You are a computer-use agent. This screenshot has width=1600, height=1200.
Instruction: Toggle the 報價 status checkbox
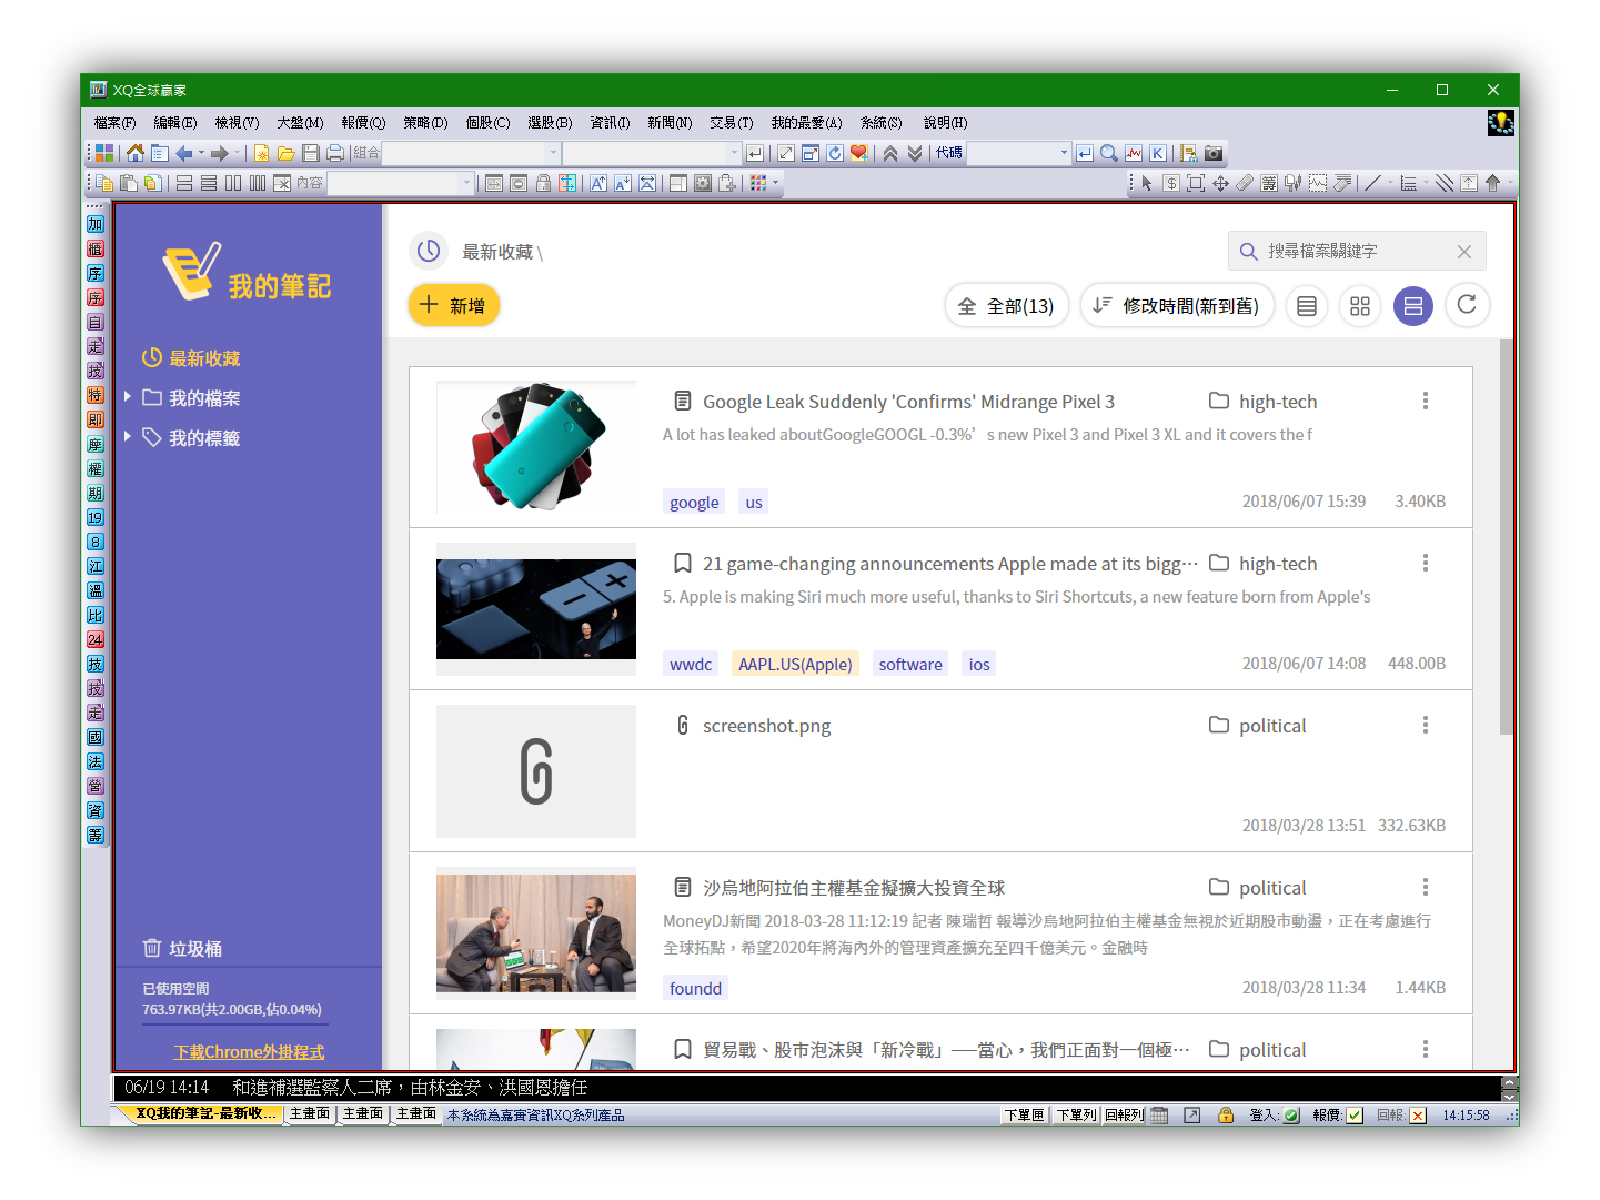click(x=1355, y=1115)
